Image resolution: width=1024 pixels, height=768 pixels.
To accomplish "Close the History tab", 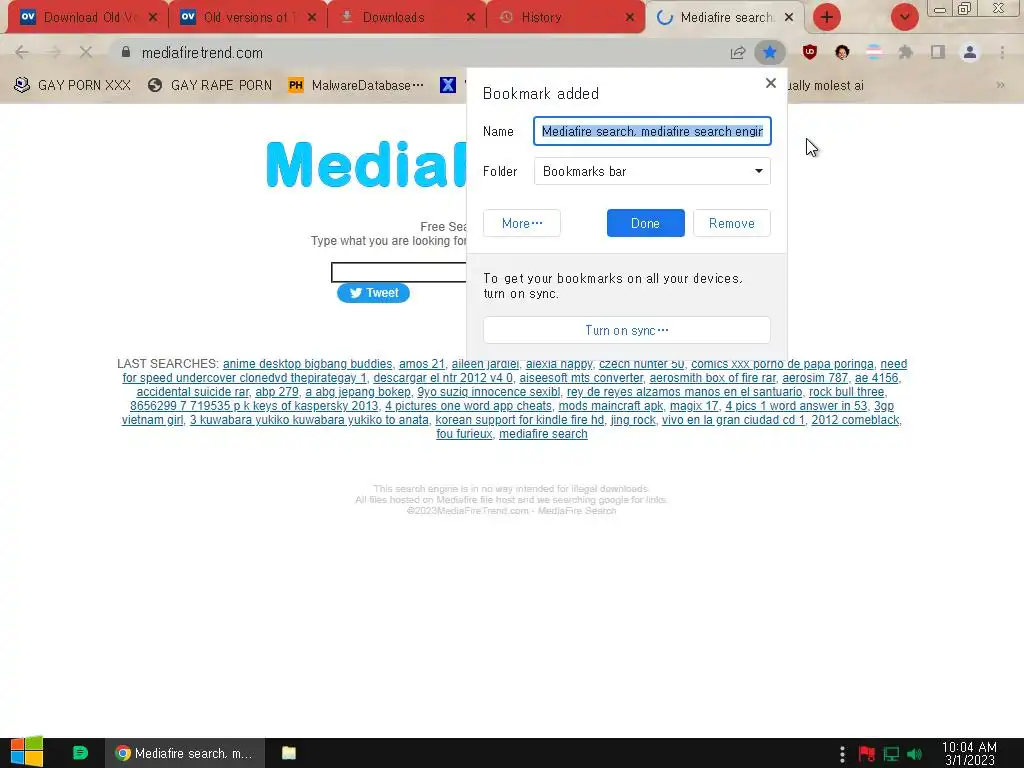I will tap(630, 17).
